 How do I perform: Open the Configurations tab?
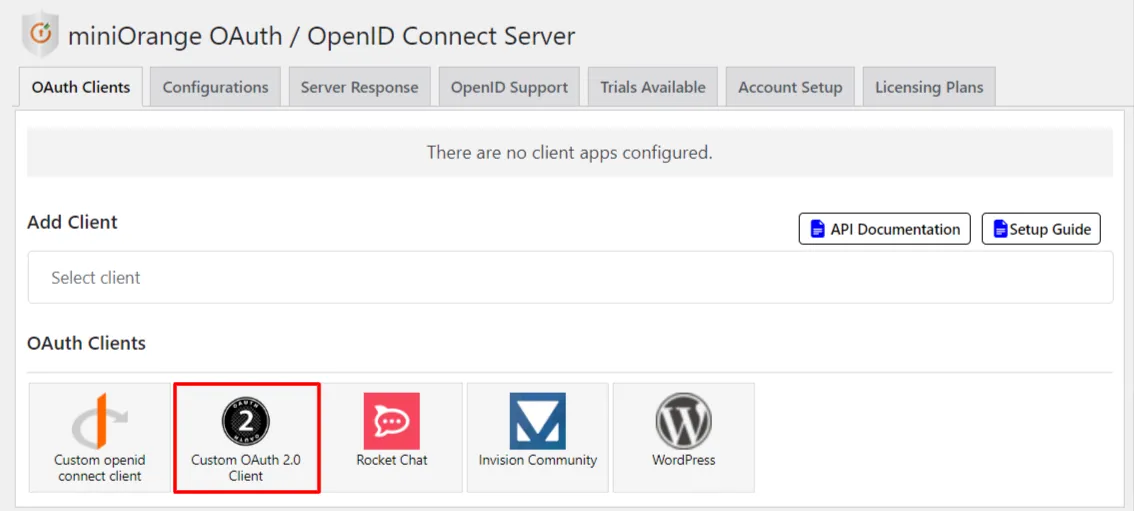[x=215, y=87]
